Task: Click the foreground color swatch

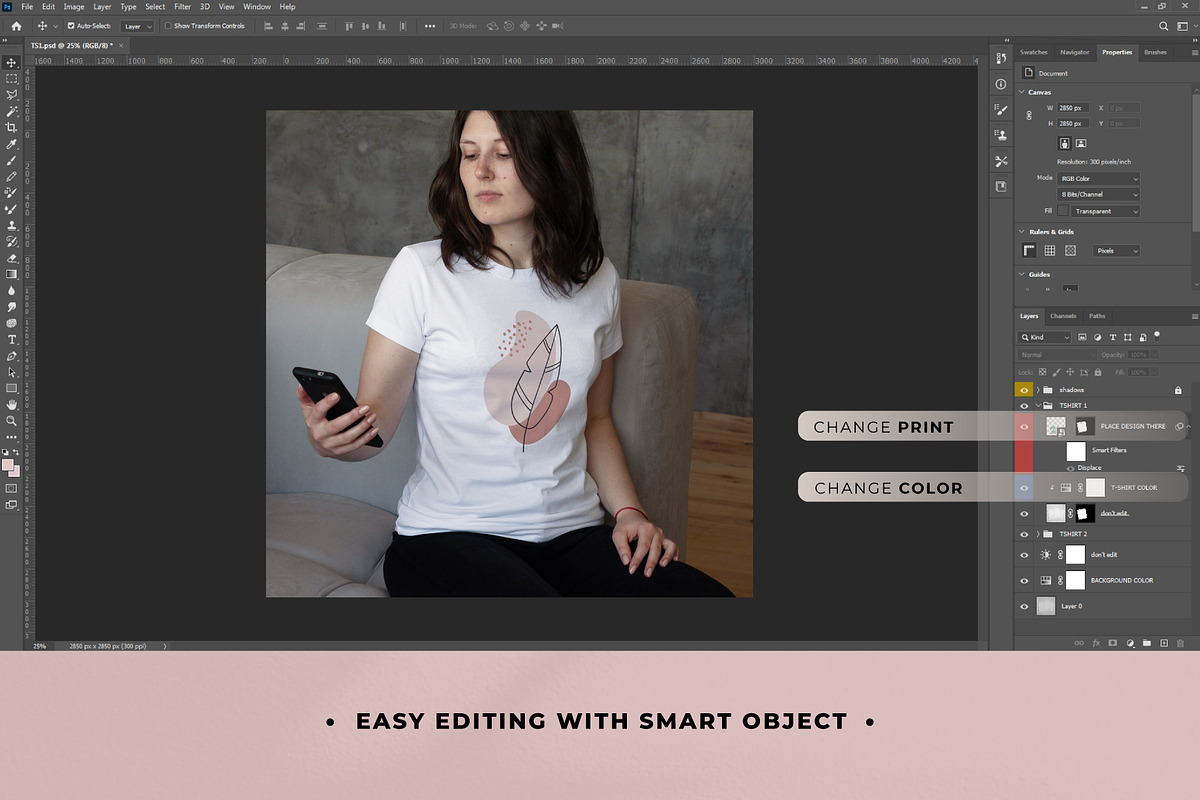Action: coord(8,465)
